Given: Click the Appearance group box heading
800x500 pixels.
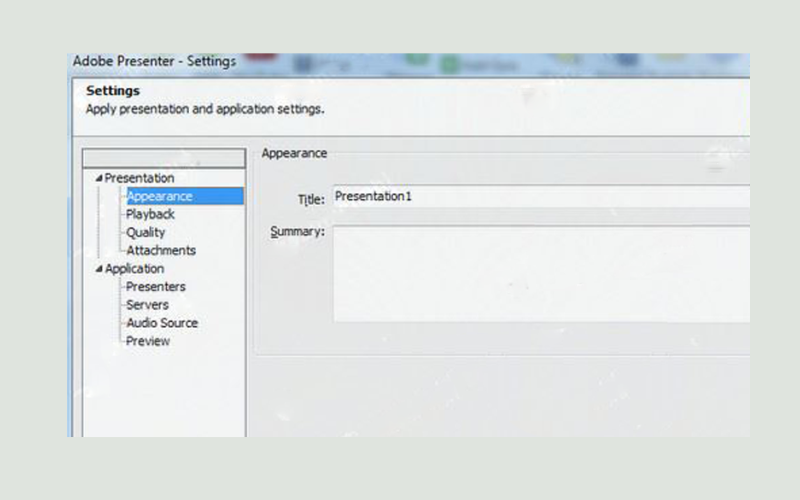Looking at the screenshot, I should pyautogui.click(x=294, y=153).
